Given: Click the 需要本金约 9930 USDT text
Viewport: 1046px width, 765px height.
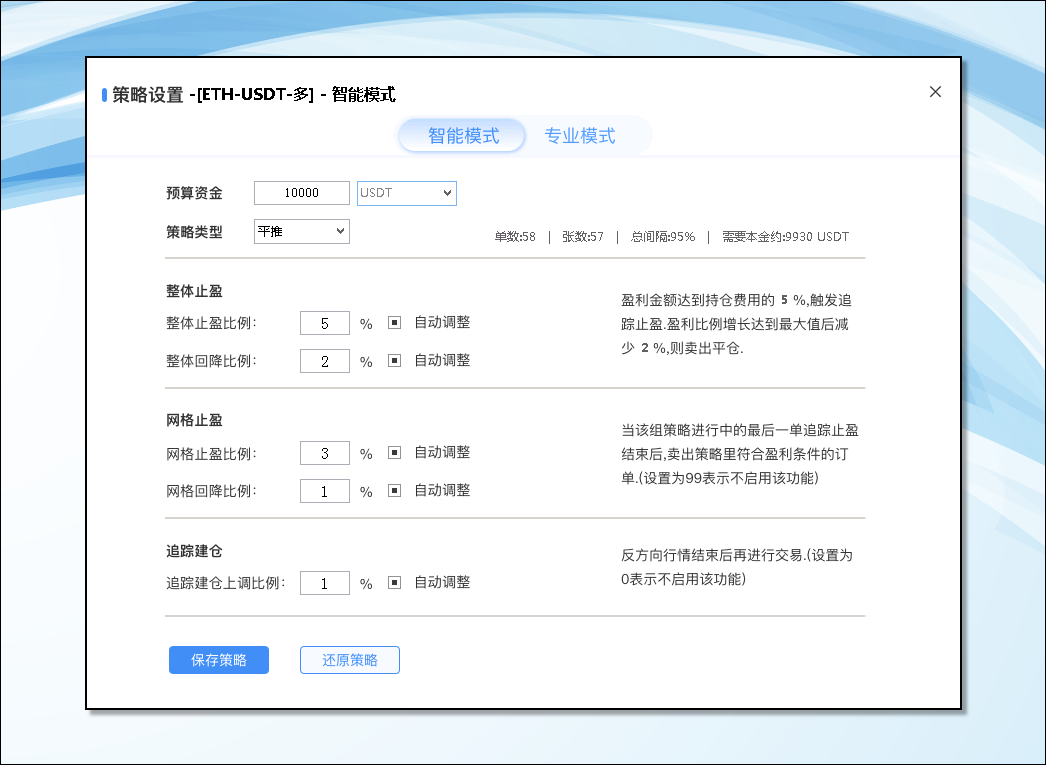Looking at the screenshot, I should [x=785, y=237].
